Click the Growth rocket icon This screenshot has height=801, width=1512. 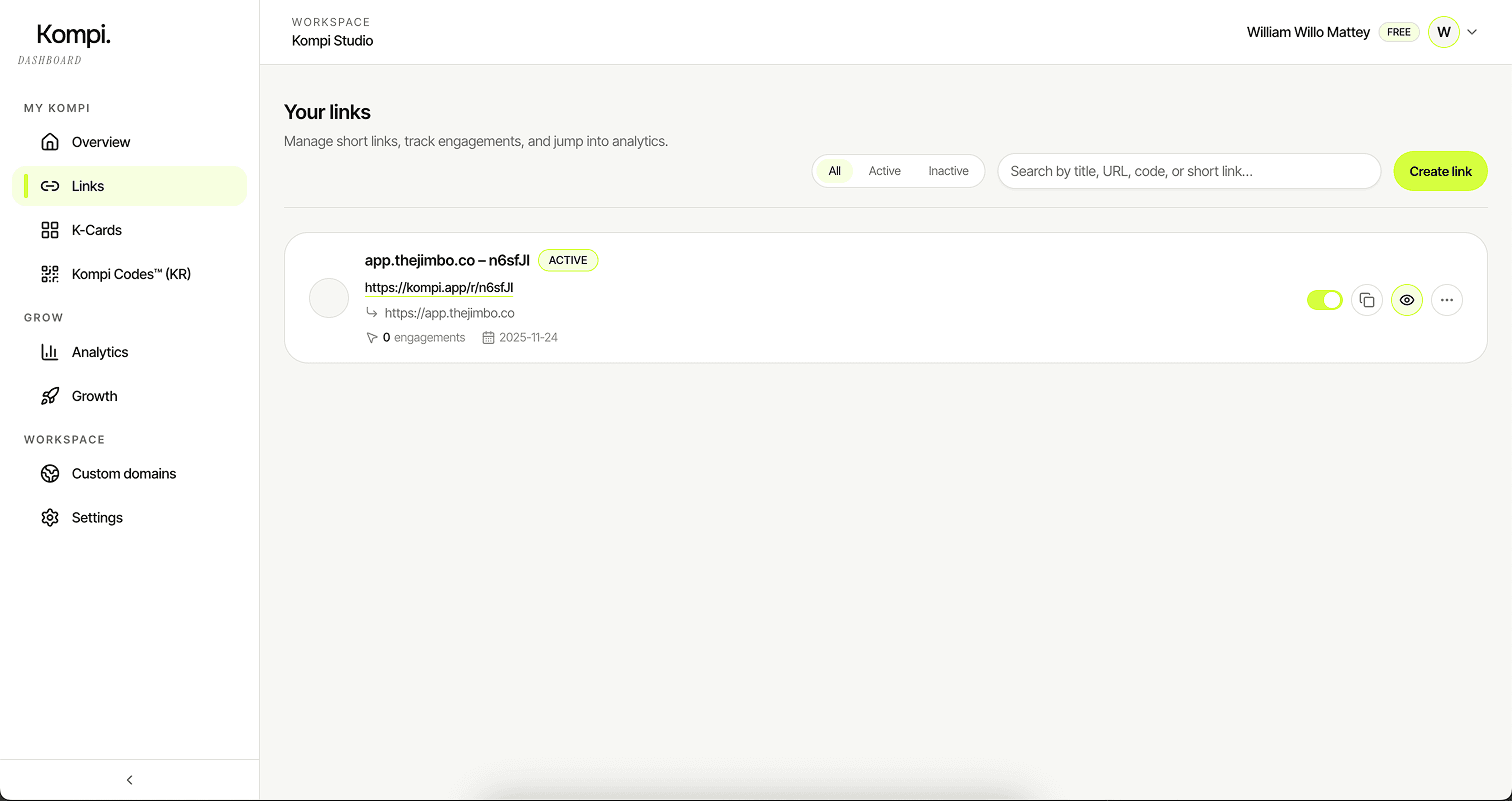pos(50,396)
